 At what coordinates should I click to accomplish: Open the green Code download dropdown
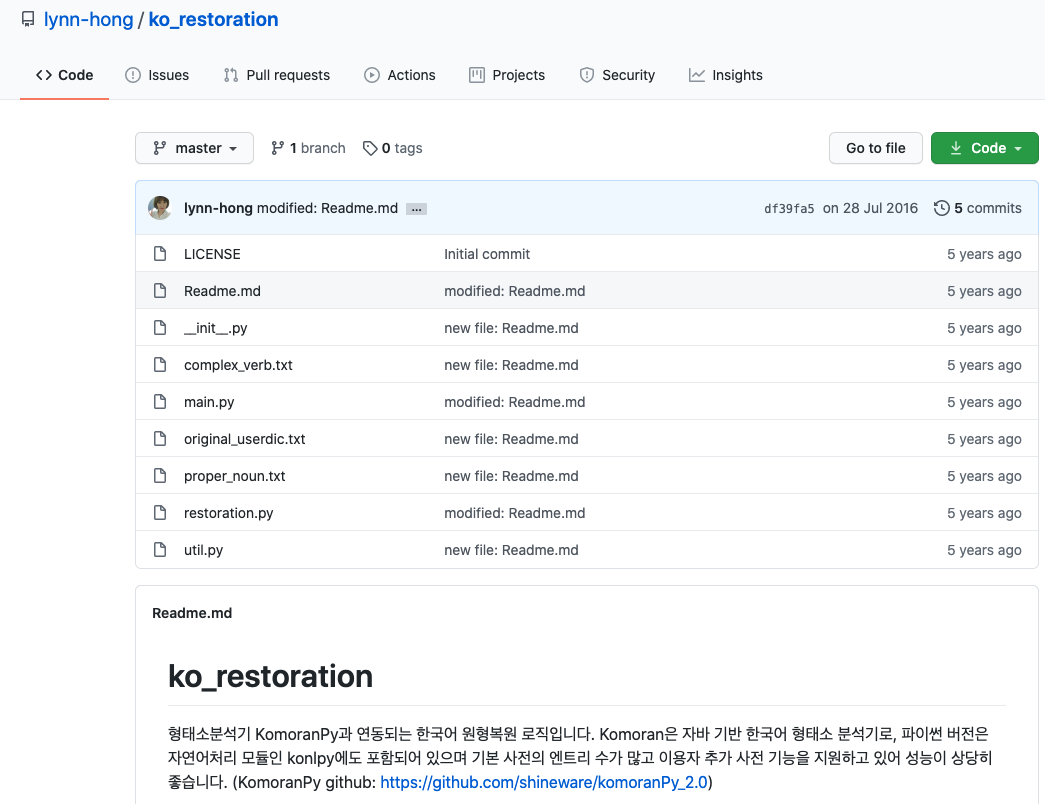click(984, 148)
